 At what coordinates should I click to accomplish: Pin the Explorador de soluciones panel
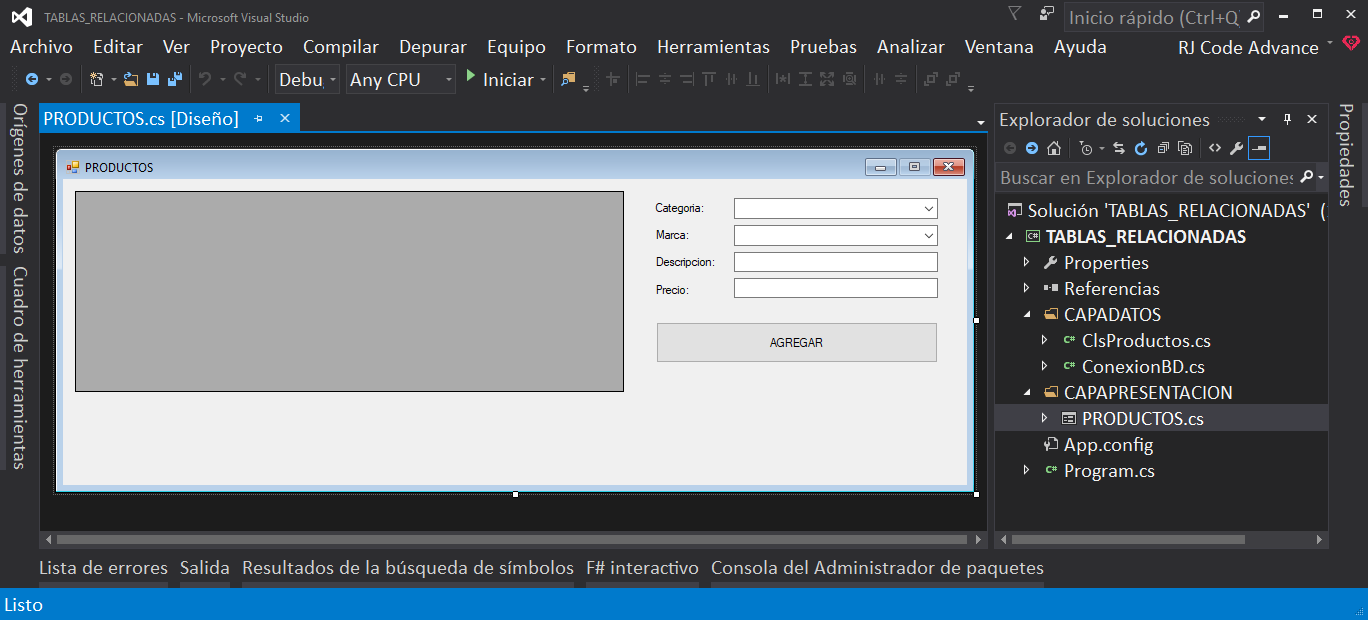[x=1288, y=119]
